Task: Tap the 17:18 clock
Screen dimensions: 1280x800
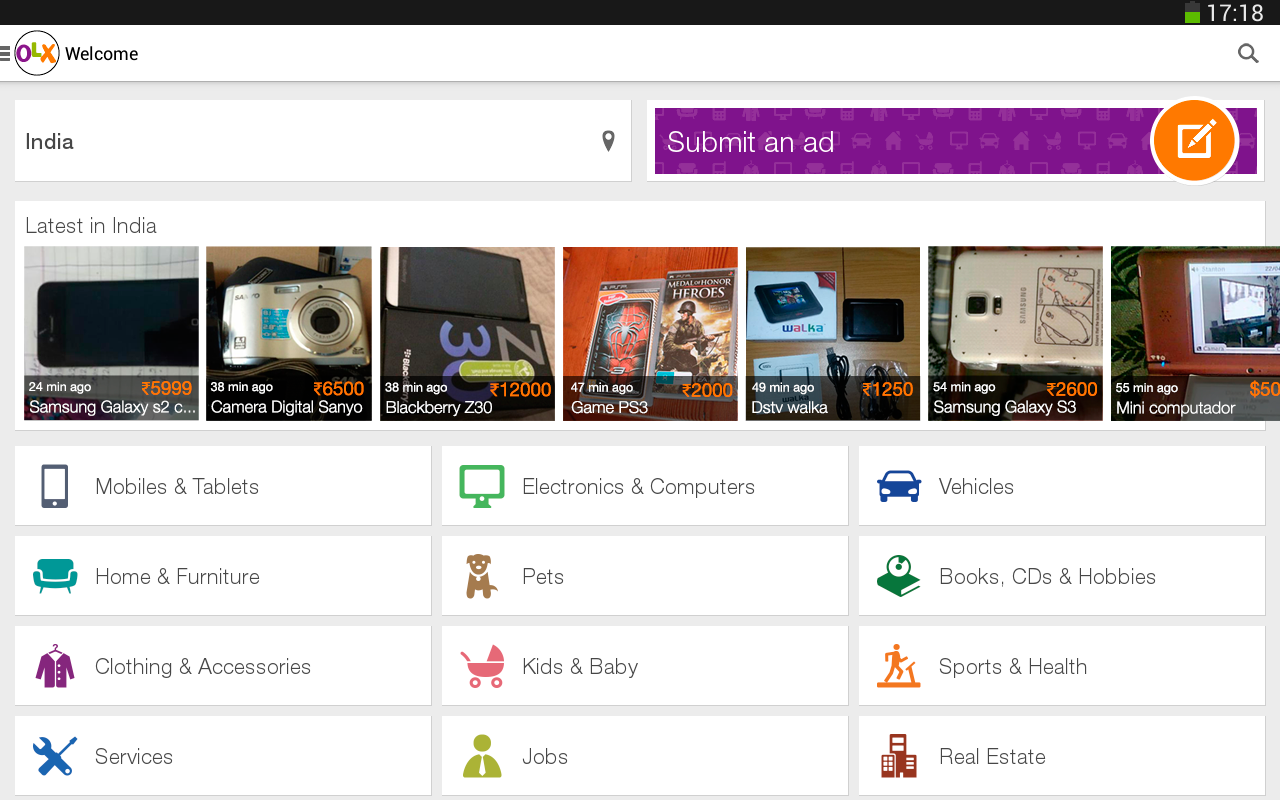Action: pyautogui.click(x=1235, y=13)
